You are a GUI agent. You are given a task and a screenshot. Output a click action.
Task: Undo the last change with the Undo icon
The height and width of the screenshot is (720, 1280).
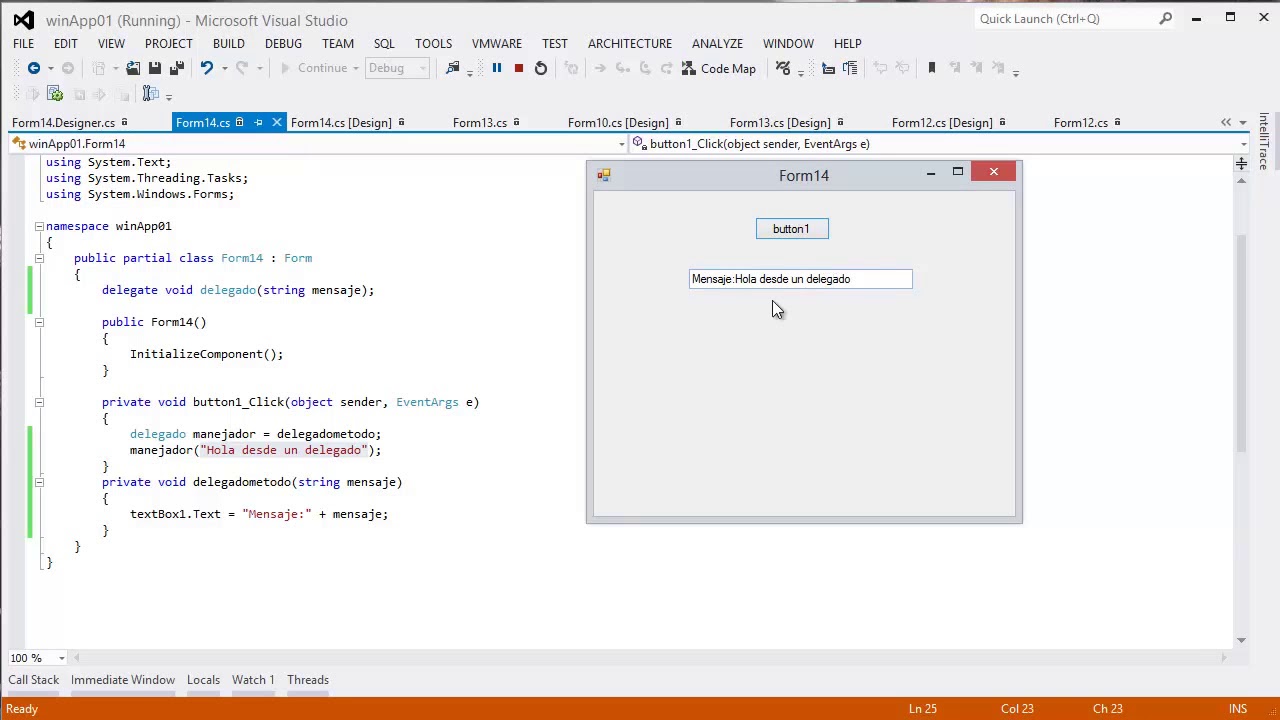(206, 68)
